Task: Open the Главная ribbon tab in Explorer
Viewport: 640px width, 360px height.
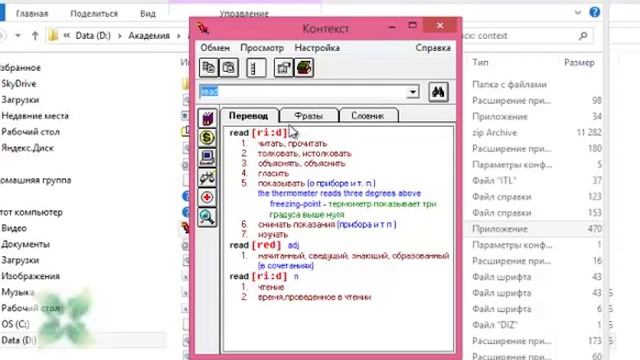Action: pyautogui.click(x=32, y=13)
